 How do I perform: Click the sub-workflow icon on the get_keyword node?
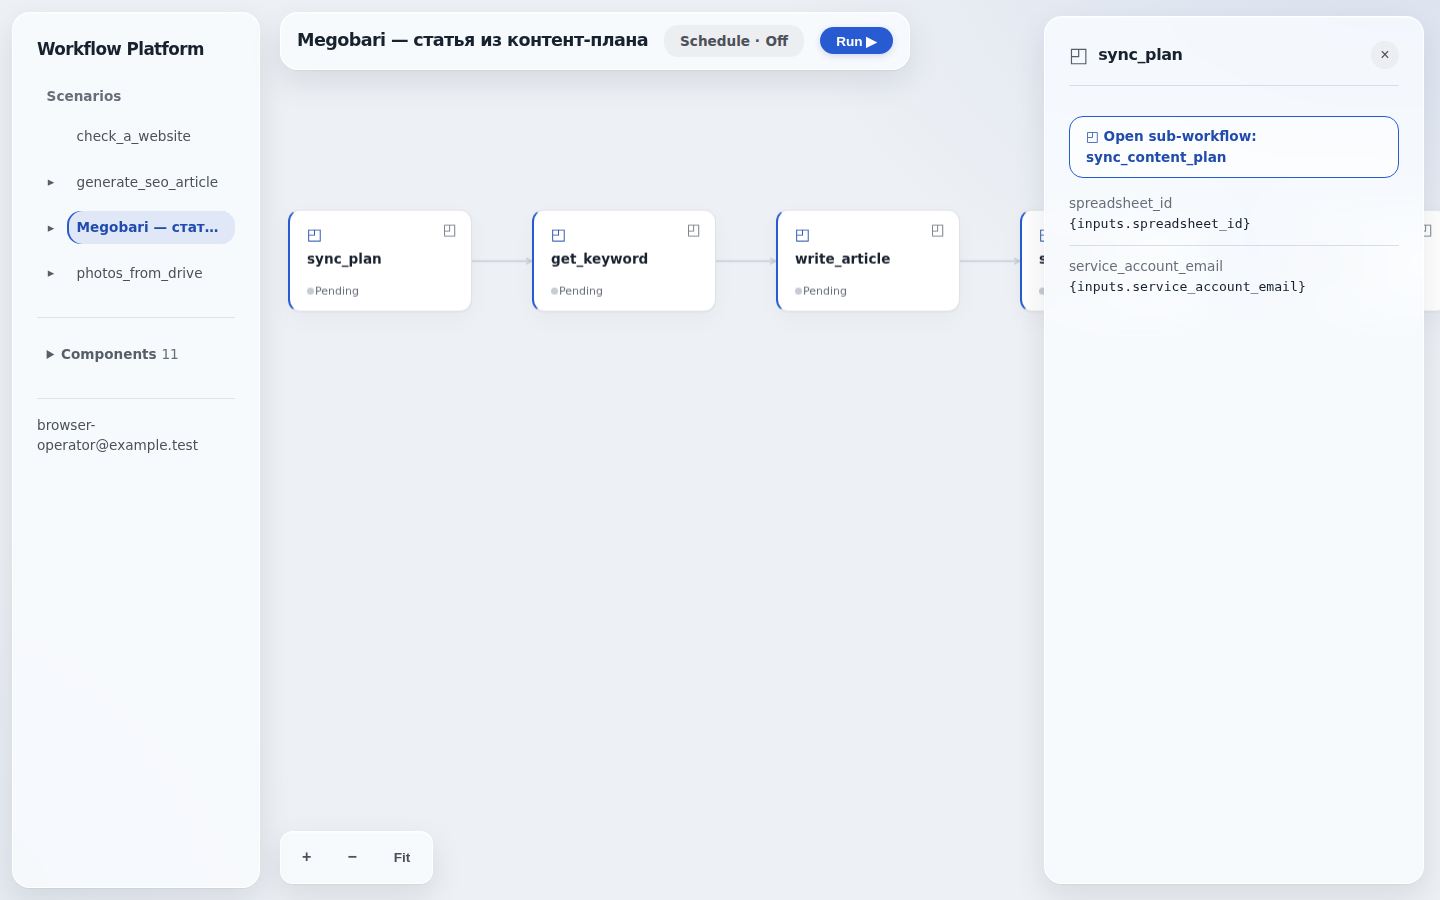click(558, 236)
